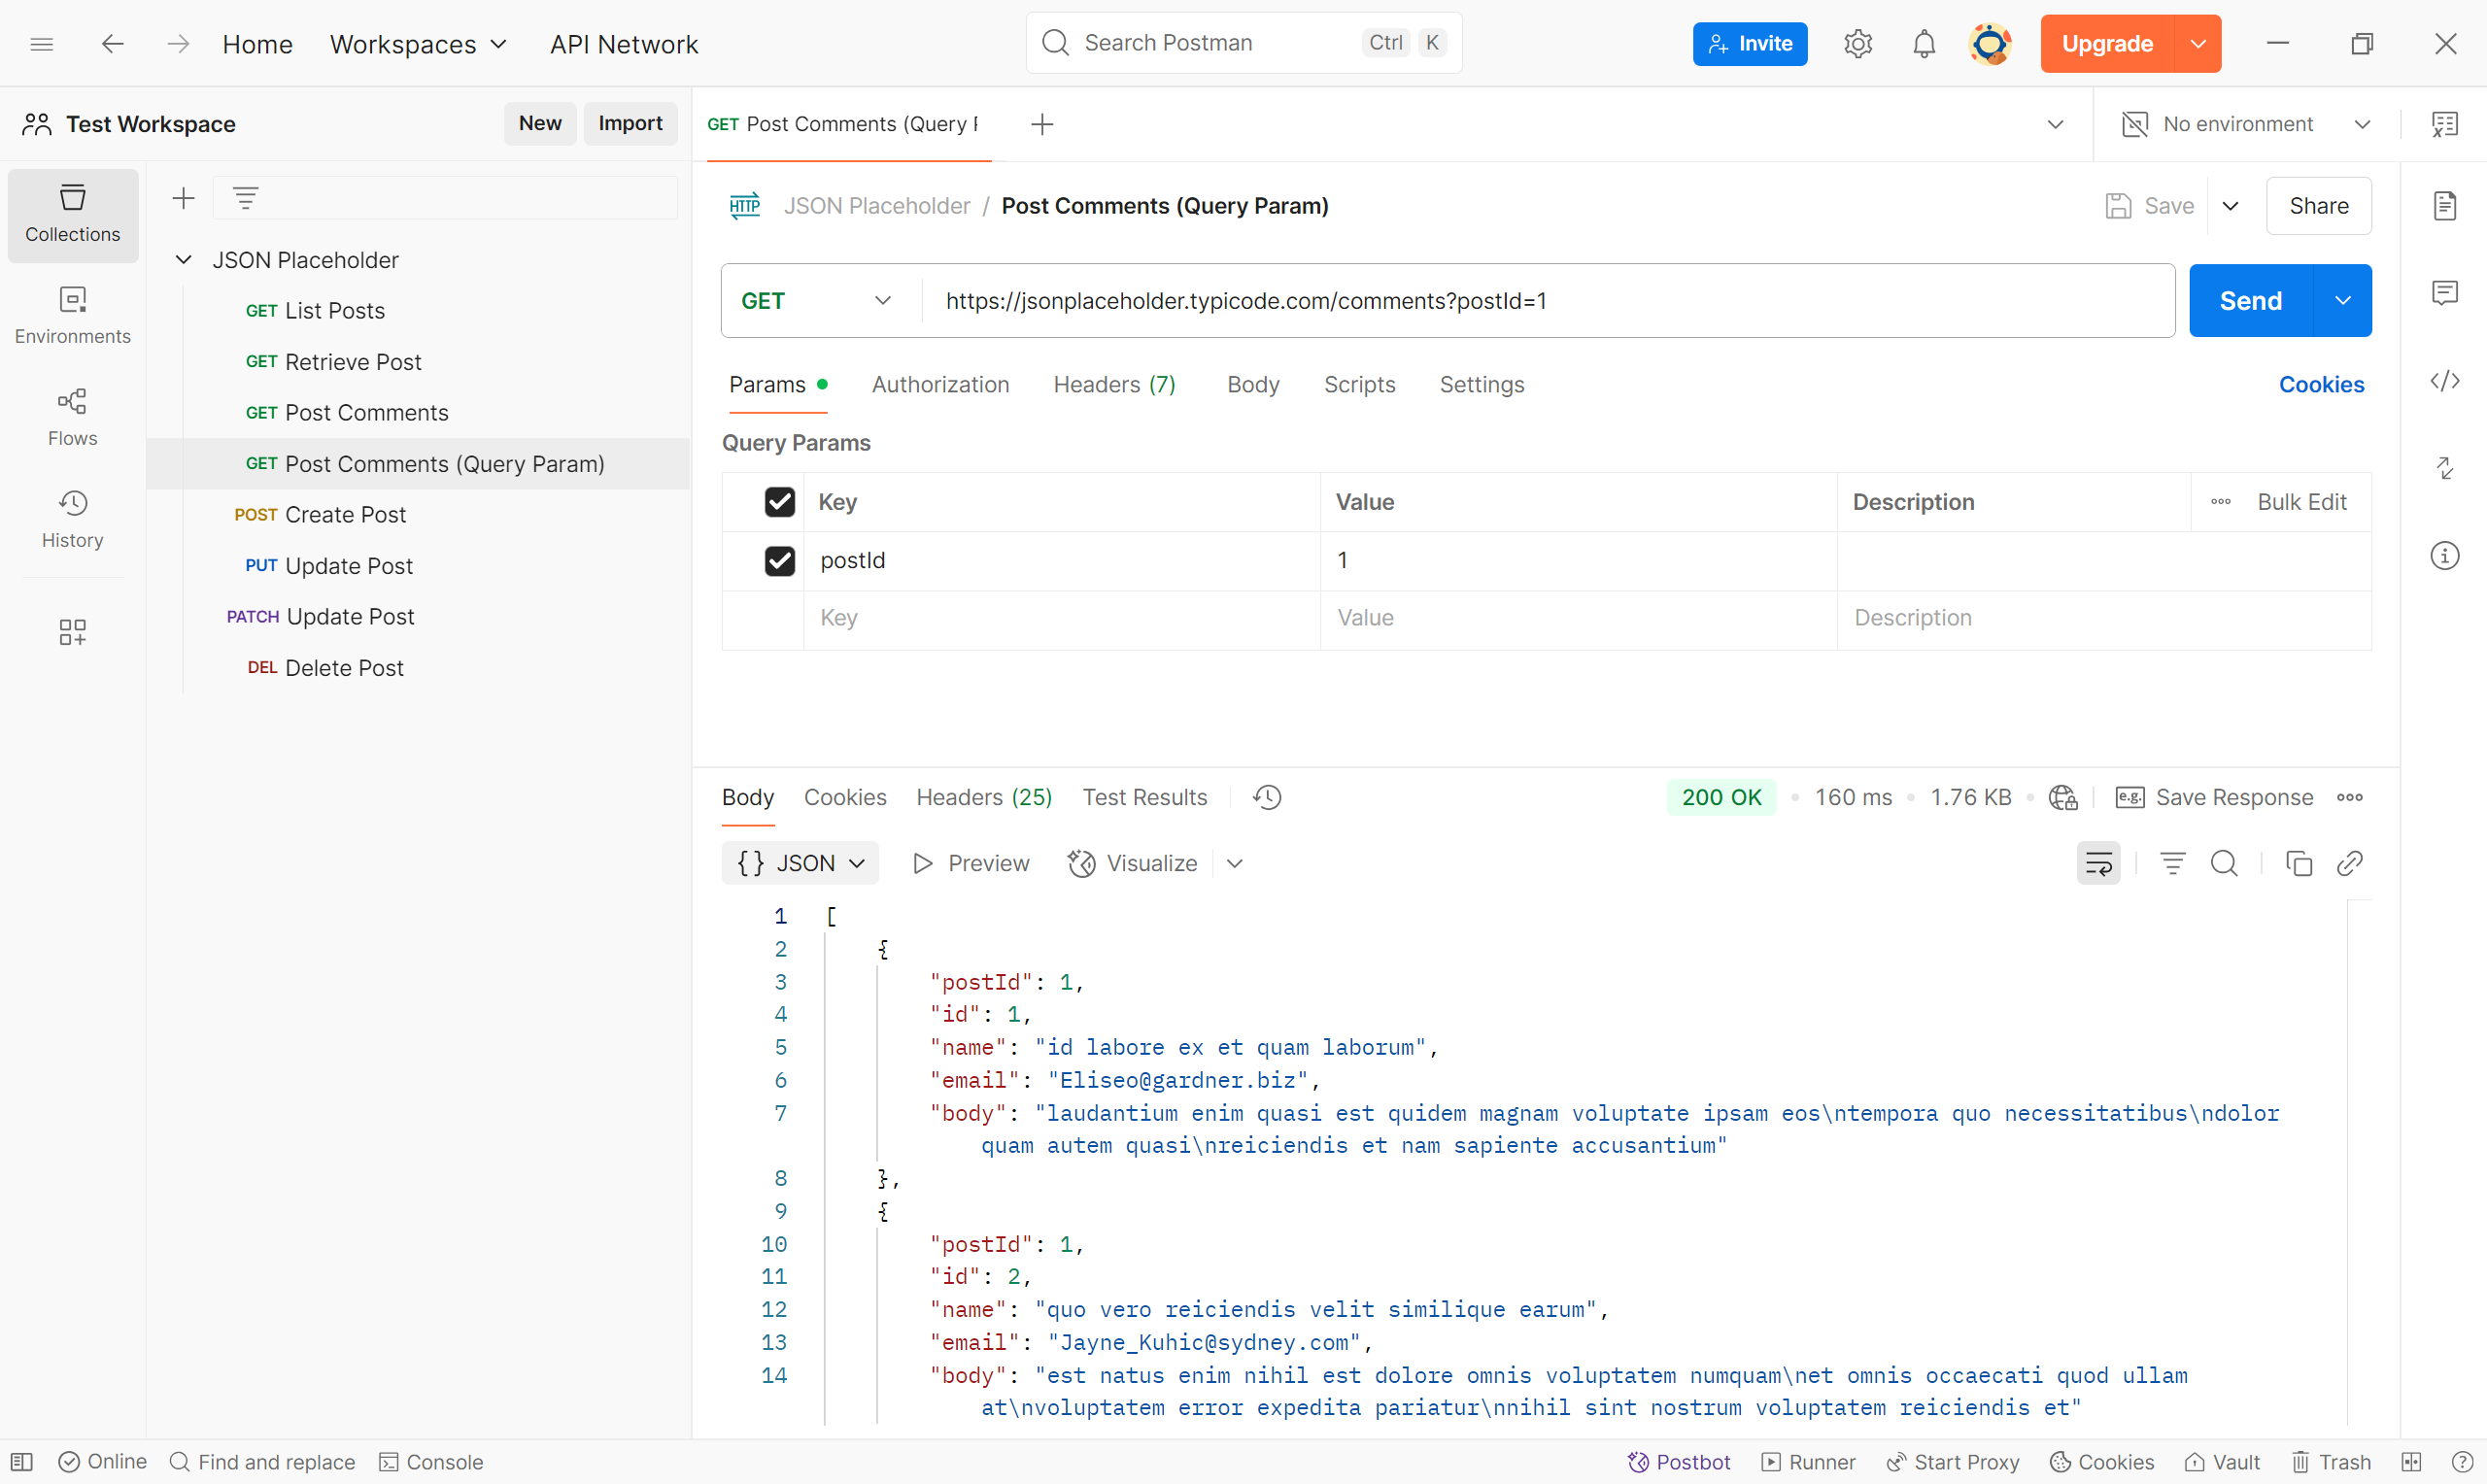
Task: Click Save Response
Action: [2214, 797]
